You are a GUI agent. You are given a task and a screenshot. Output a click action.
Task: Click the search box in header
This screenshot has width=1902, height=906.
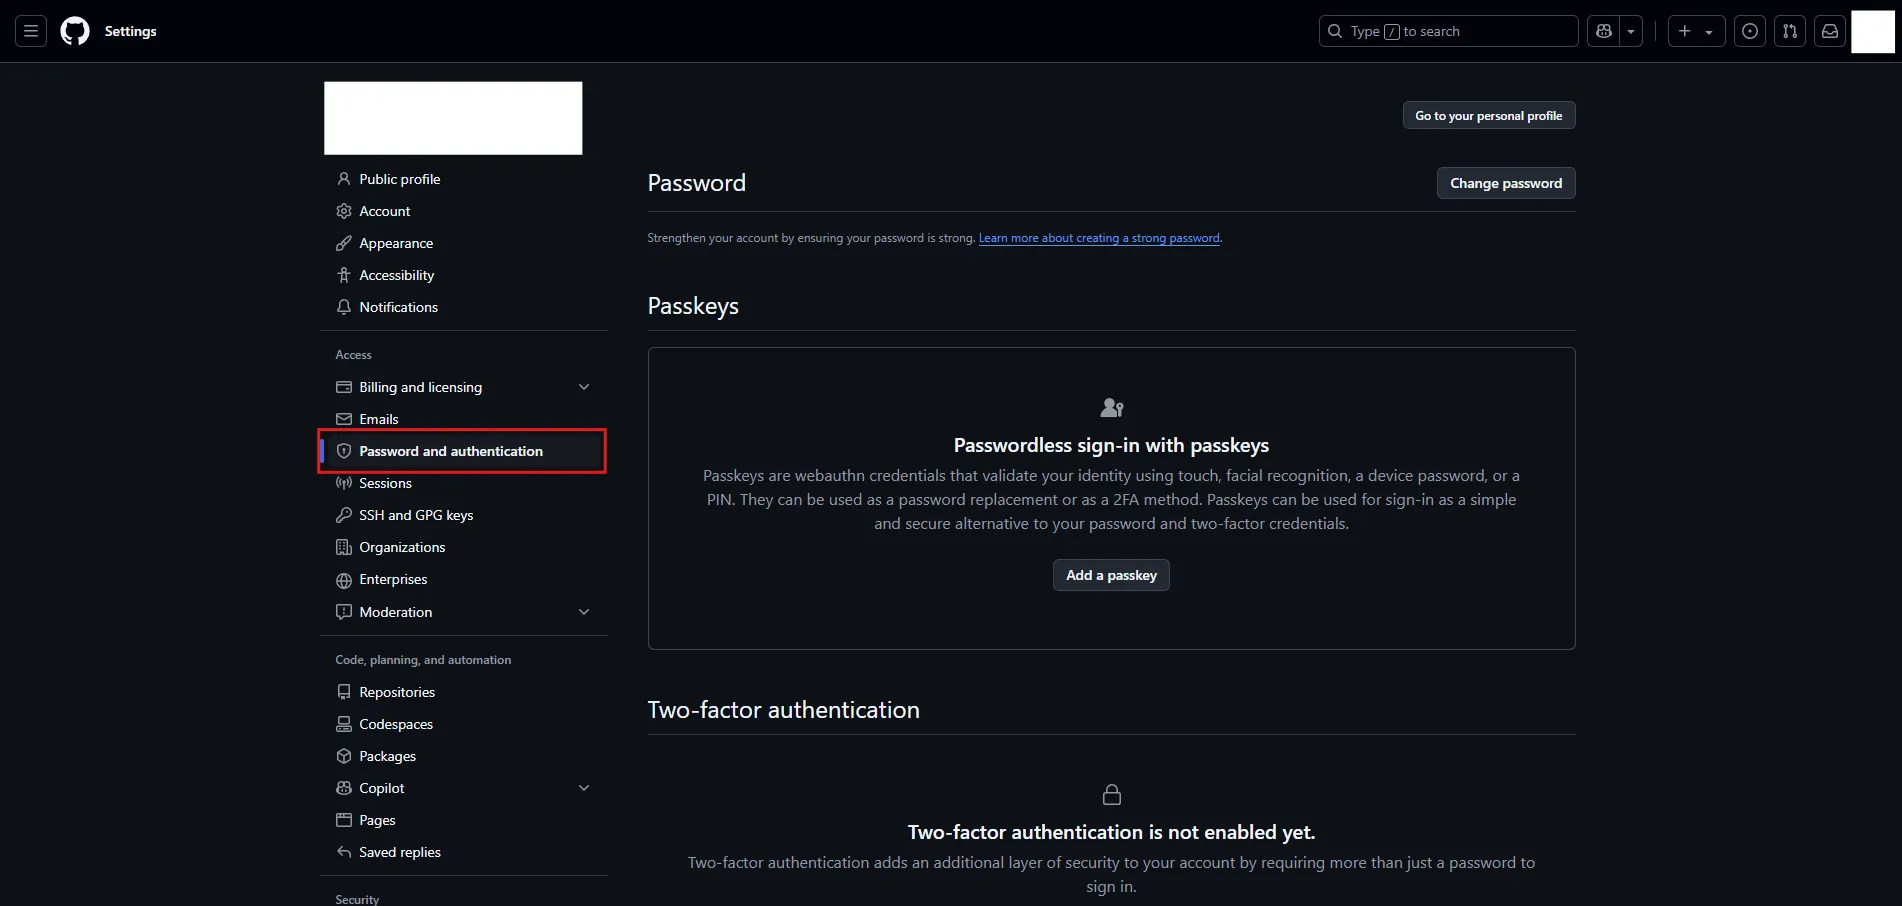[x=1448, y=31]
